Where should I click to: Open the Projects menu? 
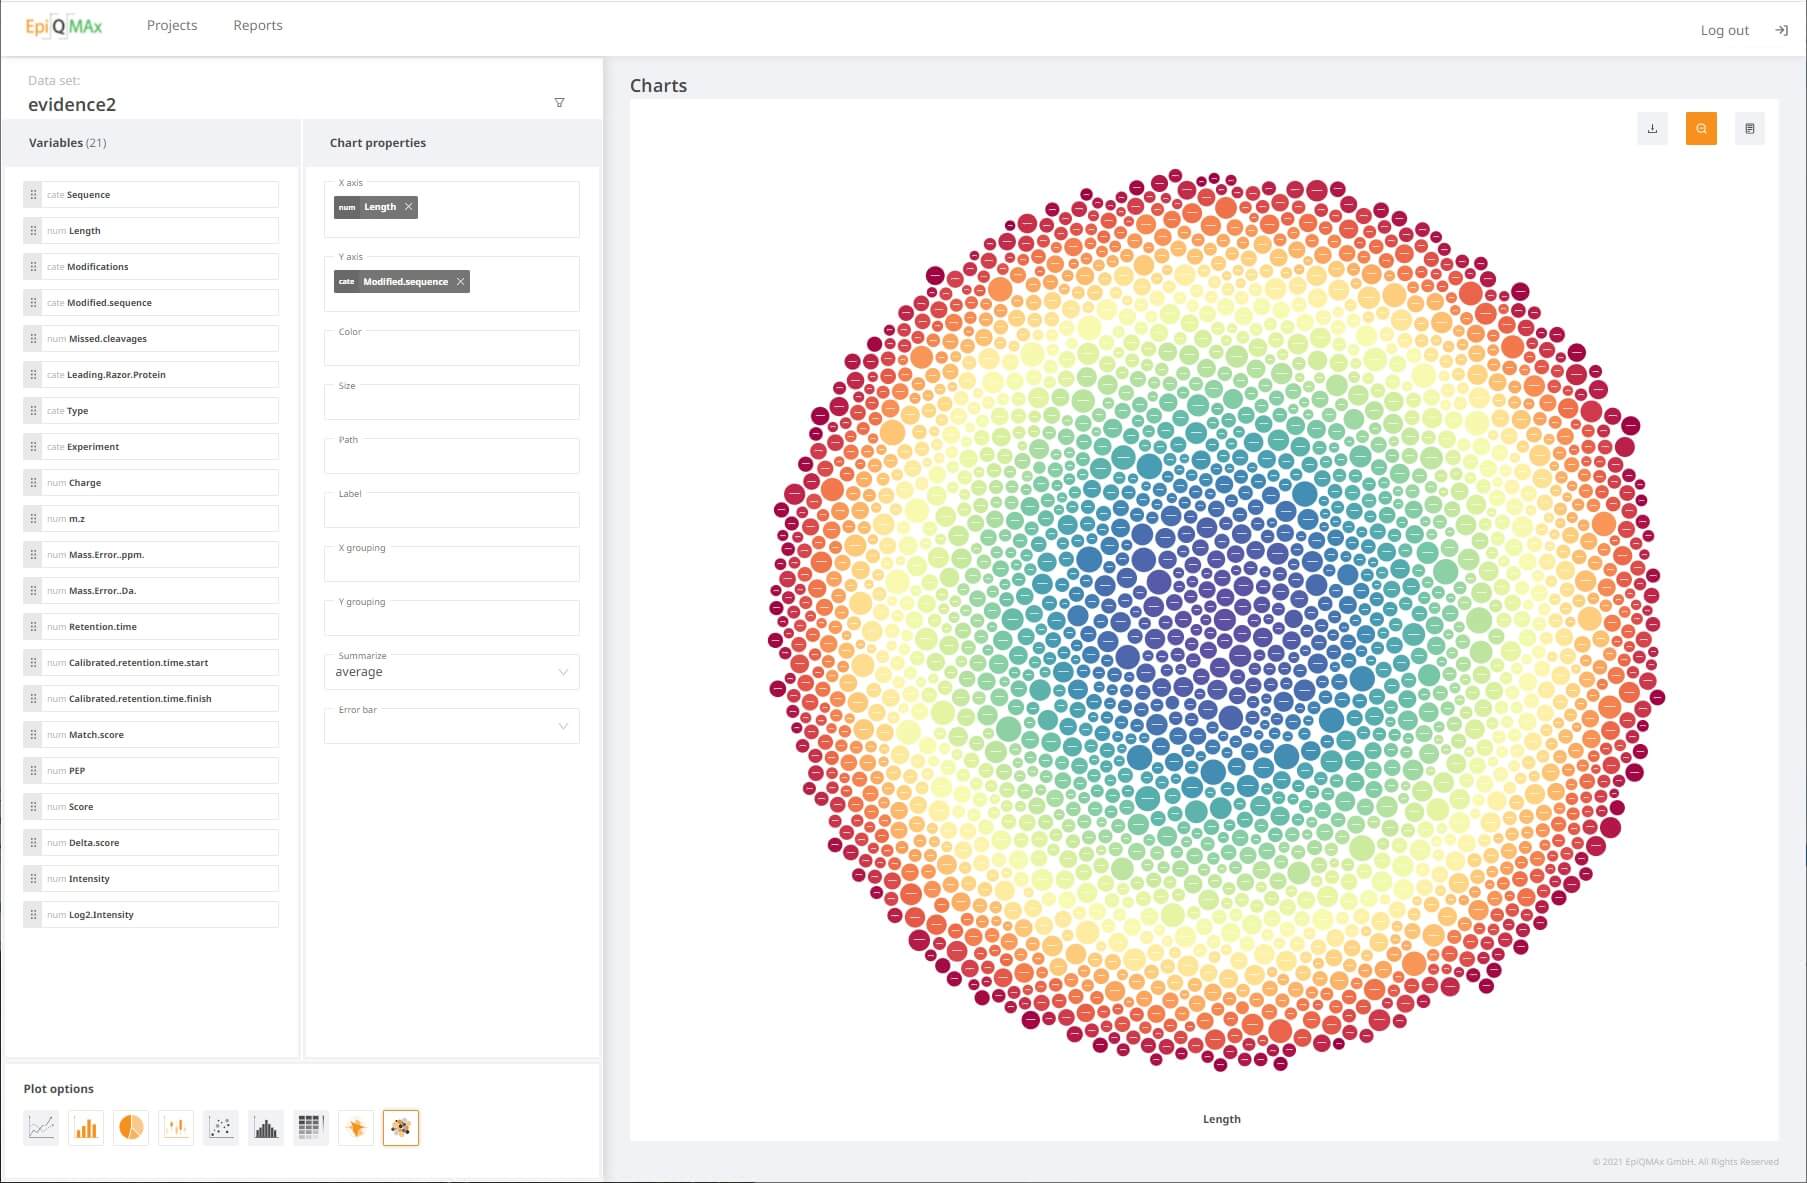coord(172,25)
